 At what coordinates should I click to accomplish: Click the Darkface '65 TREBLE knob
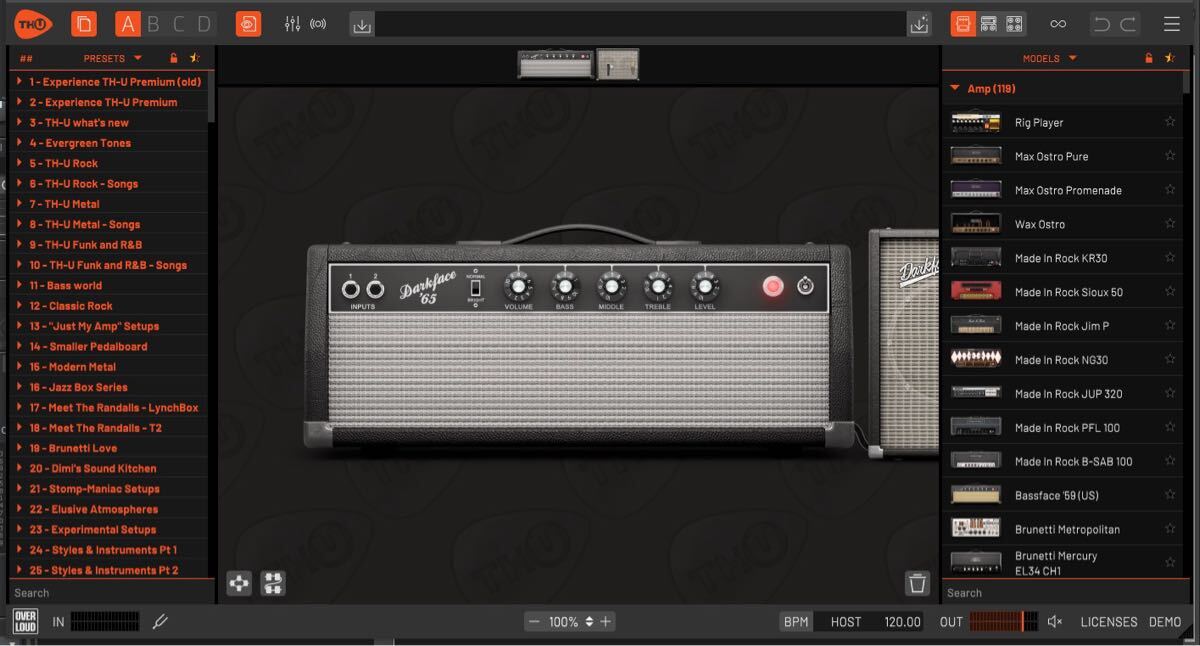click(x=657, y=288)
